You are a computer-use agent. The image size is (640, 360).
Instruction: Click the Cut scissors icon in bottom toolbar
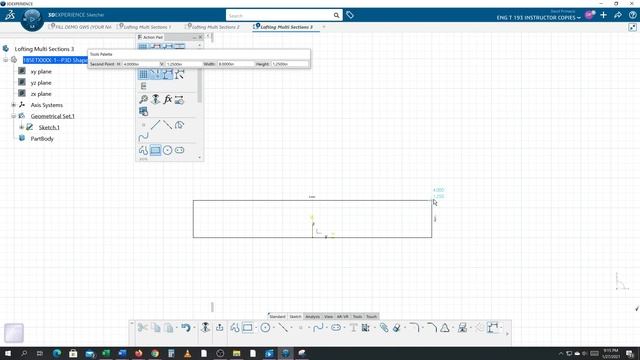[142, 327]
